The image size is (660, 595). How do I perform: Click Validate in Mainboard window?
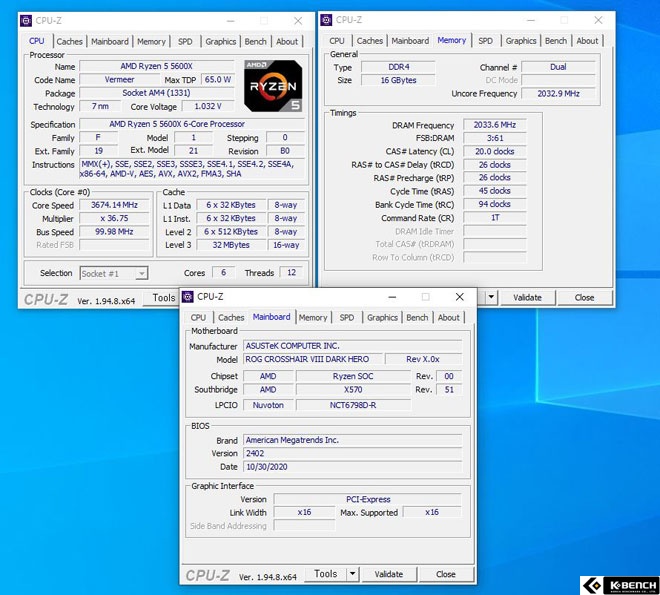pos(389,574)
